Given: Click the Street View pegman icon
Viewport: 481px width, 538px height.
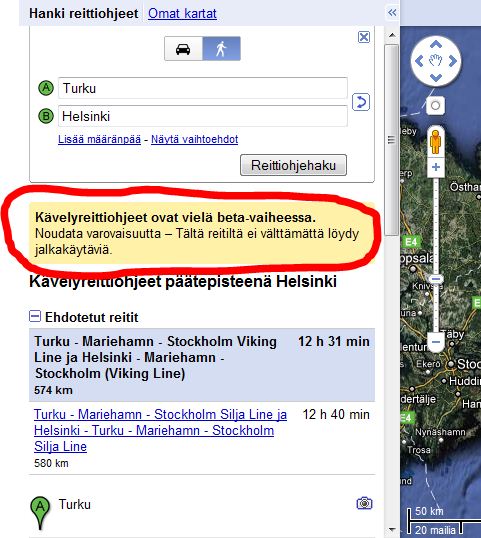Looking at the screenshot, I should pos(435,142).
